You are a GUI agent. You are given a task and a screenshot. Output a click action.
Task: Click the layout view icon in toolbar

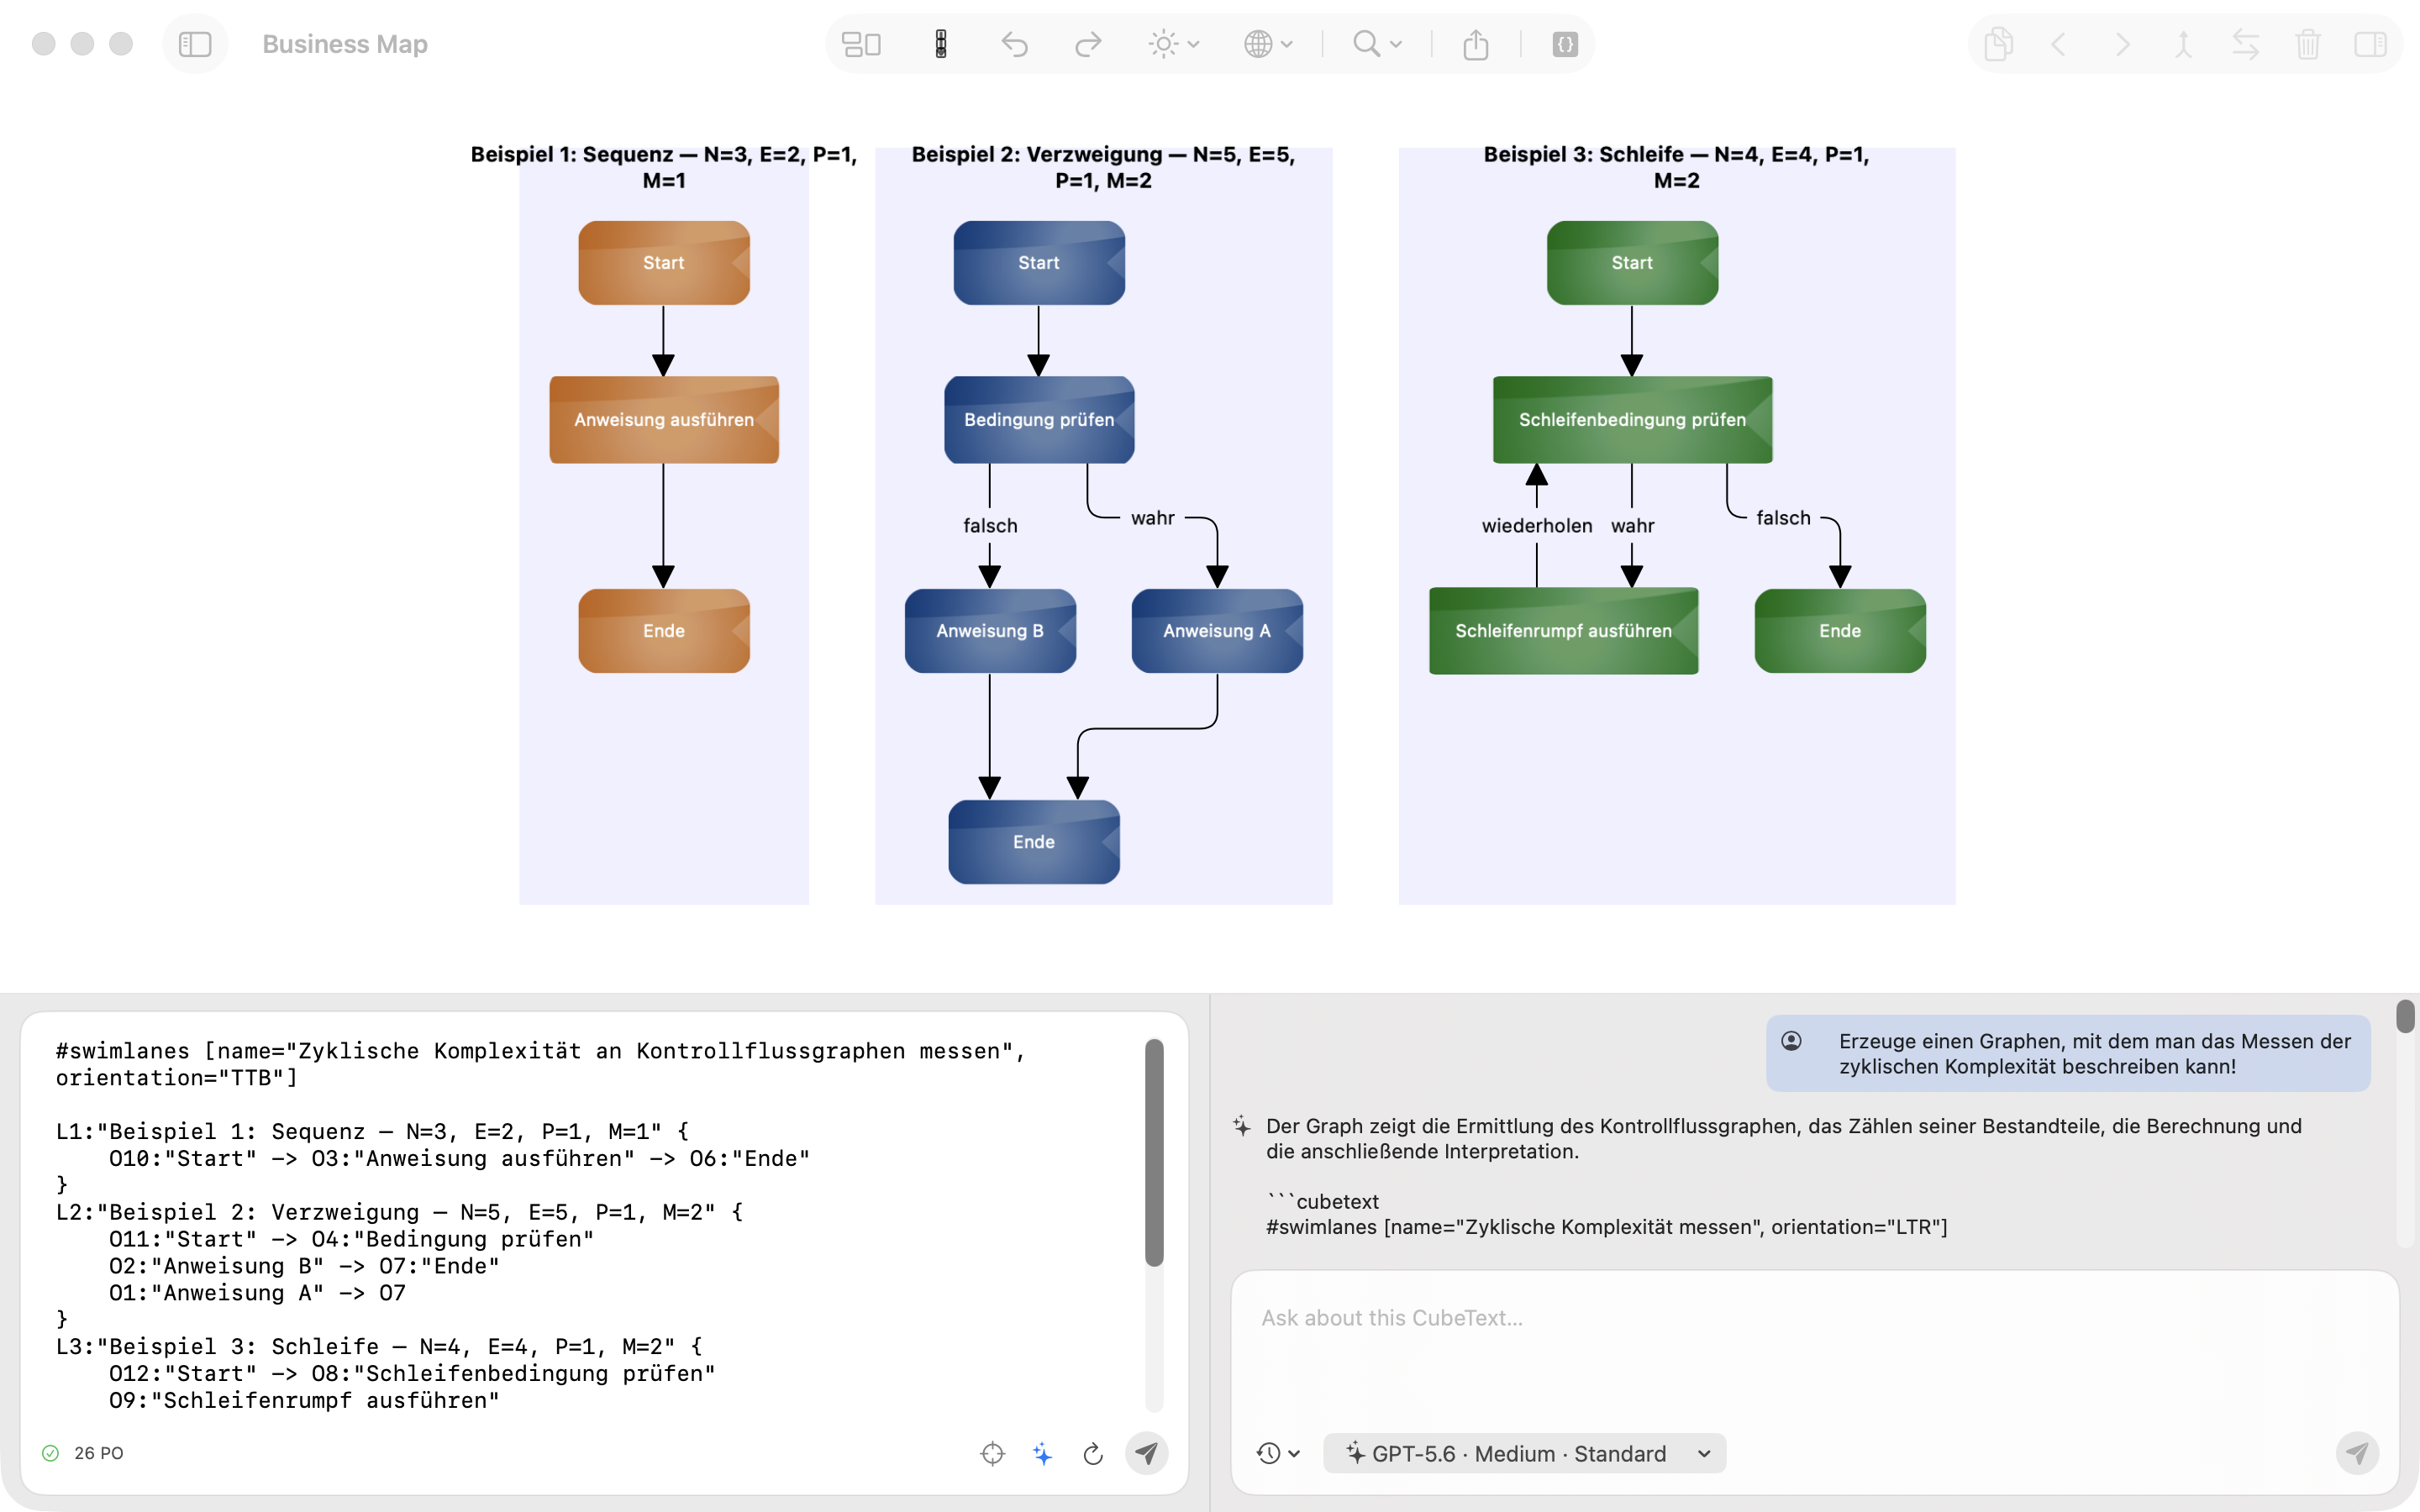pos(861,44)
